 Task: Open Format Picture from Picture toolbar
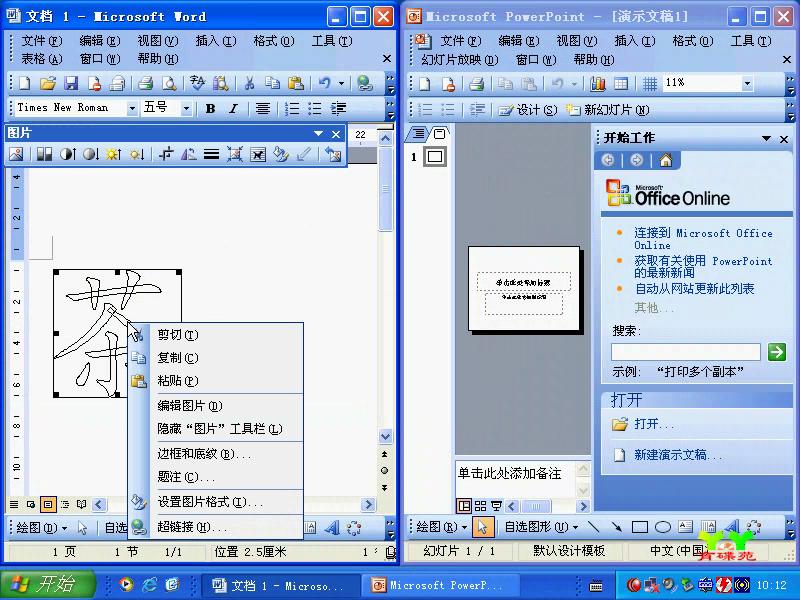coord(281,154)
